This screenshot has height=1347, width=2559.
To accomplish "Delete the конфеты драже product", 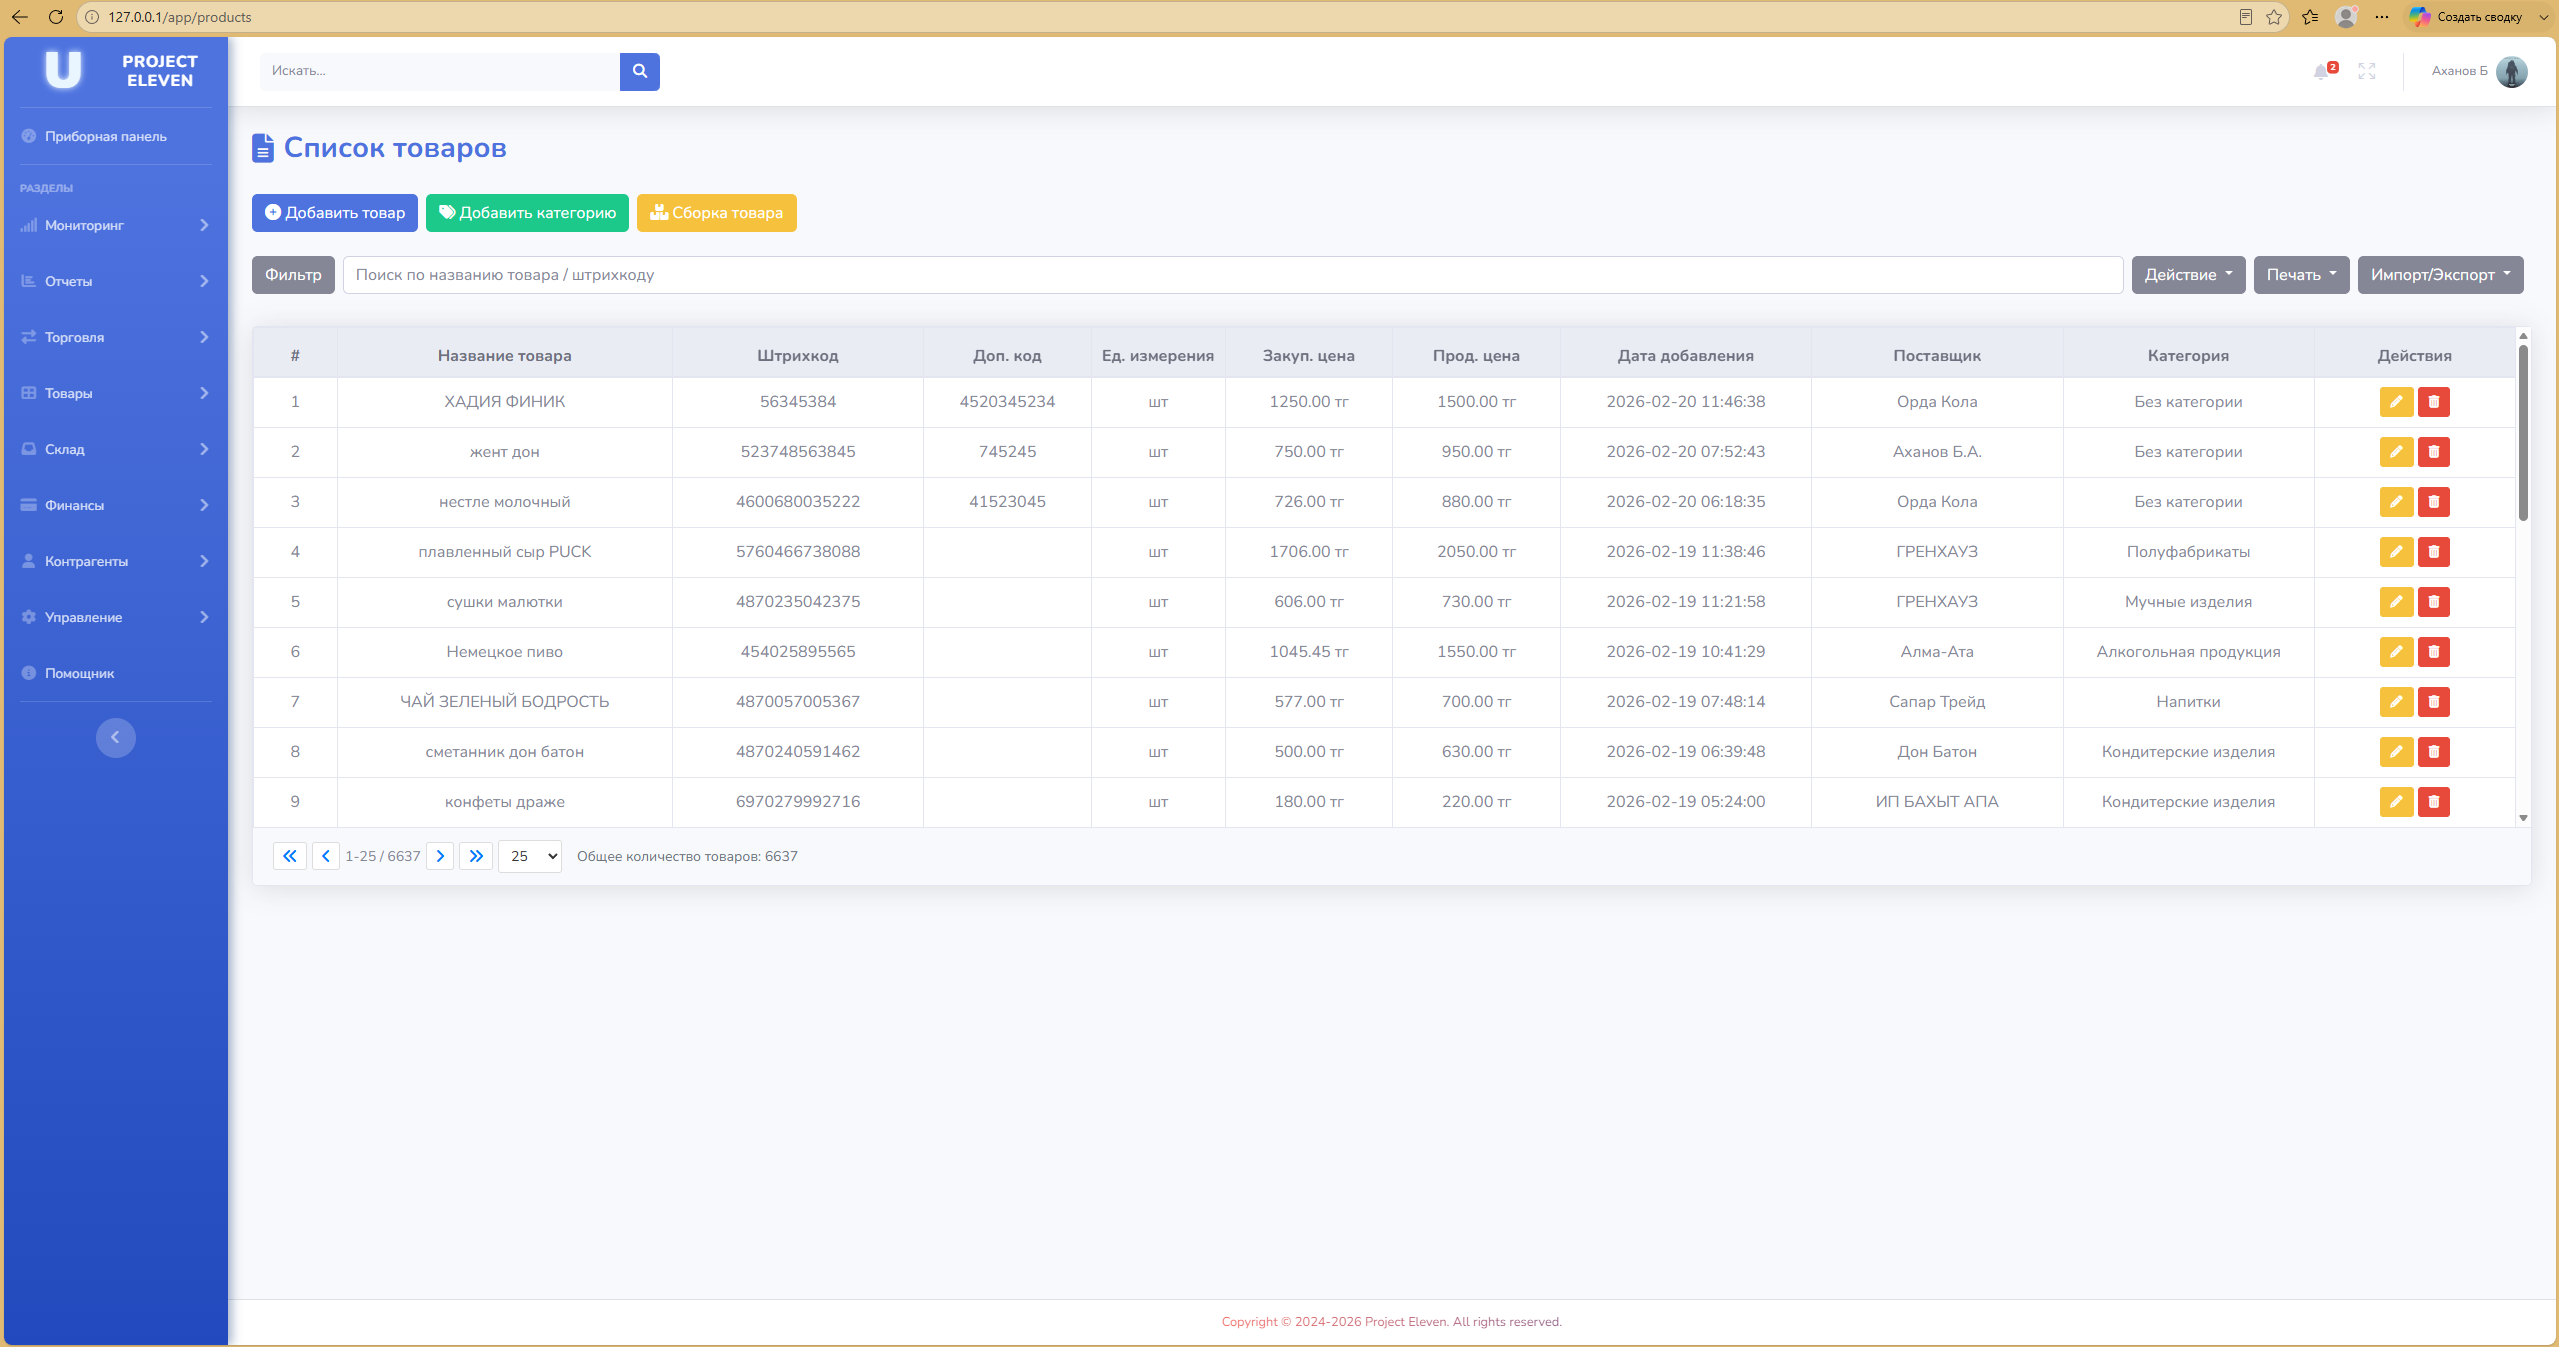I will (2433, 802).
